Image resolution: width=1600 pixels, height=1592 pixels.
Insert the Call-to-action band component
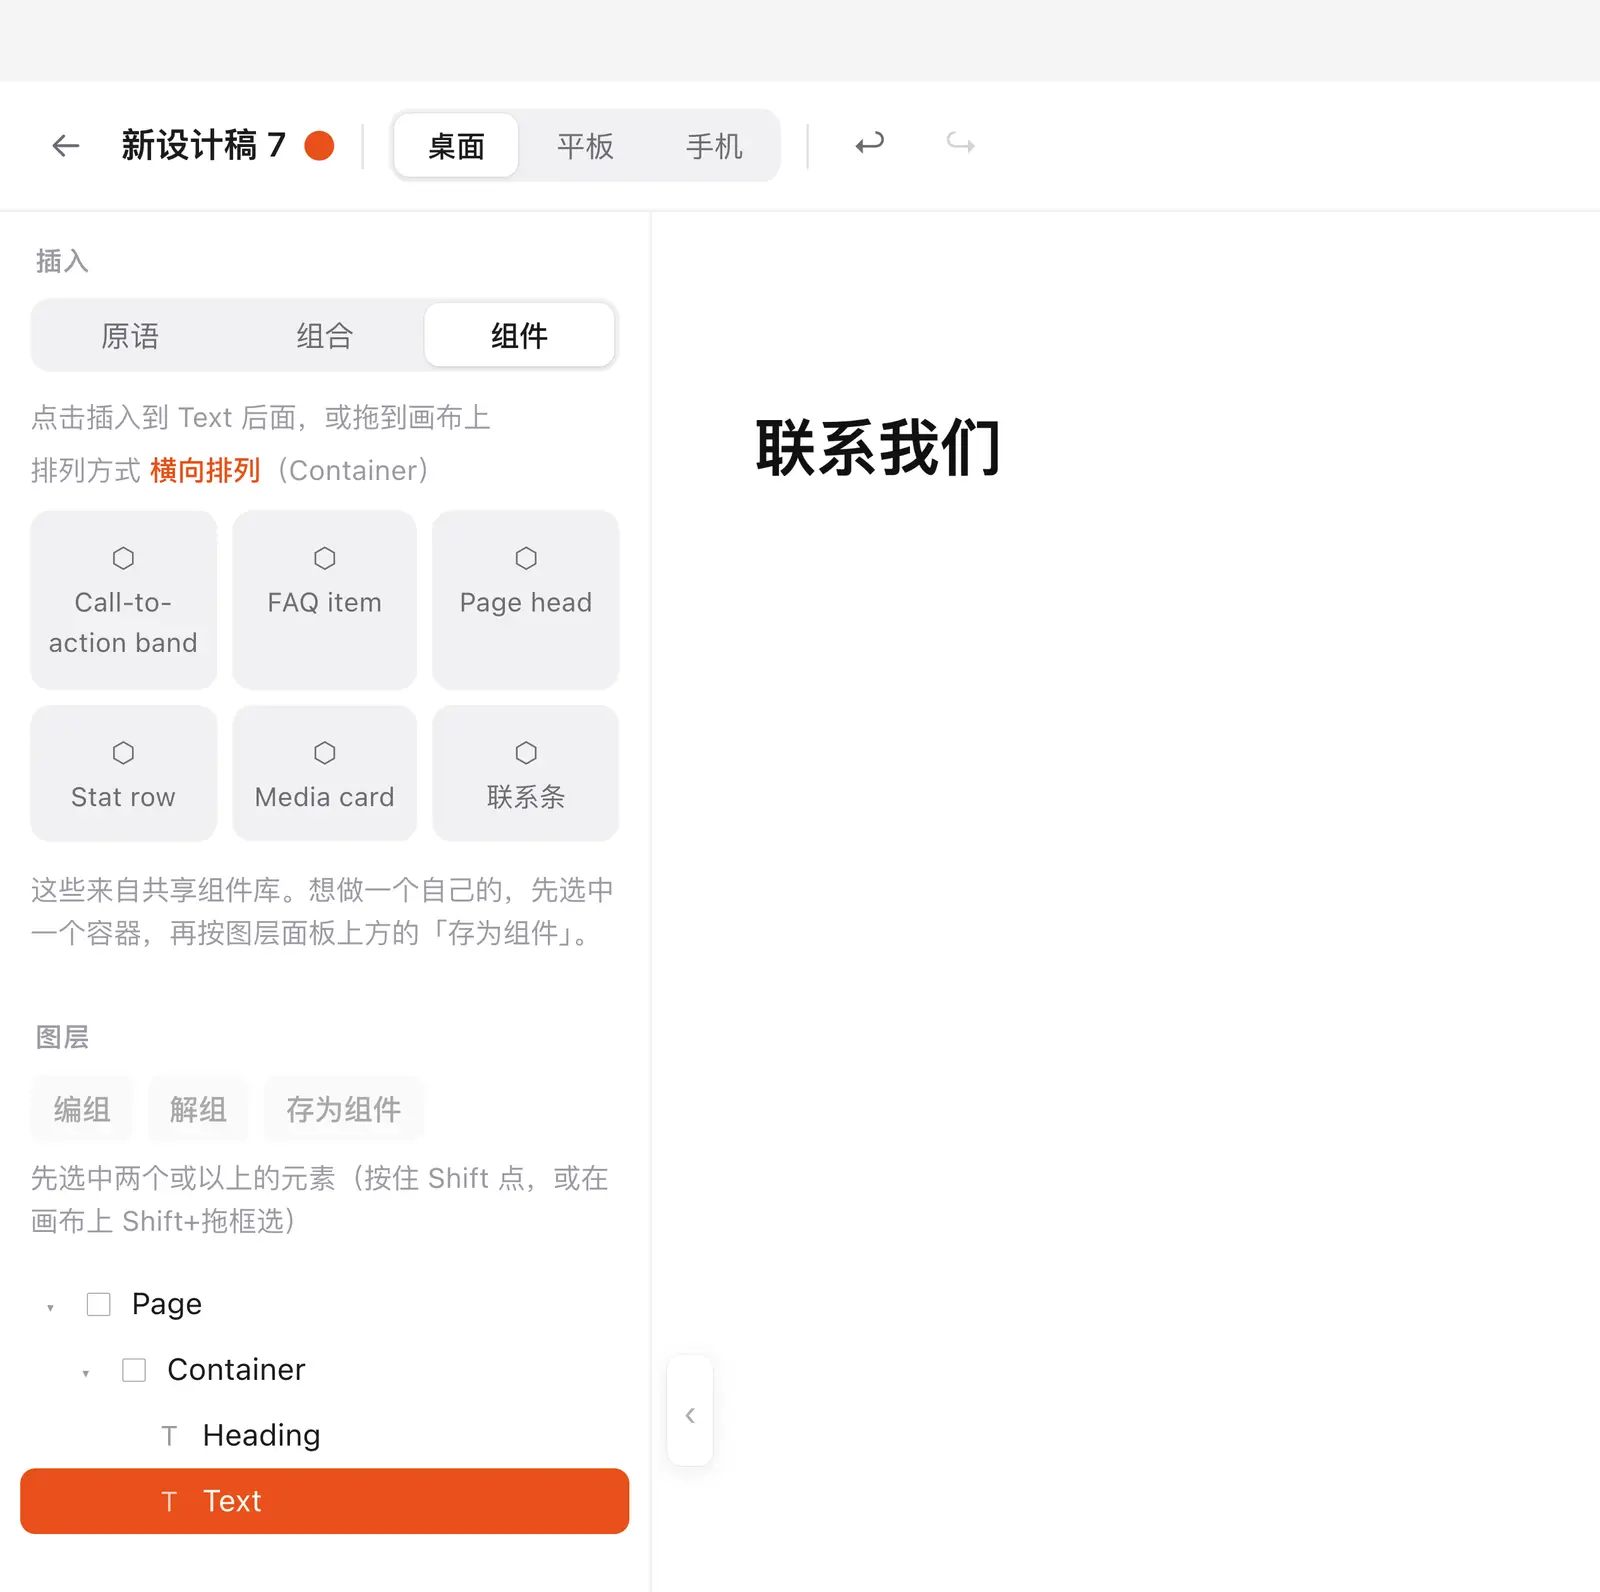123,600
